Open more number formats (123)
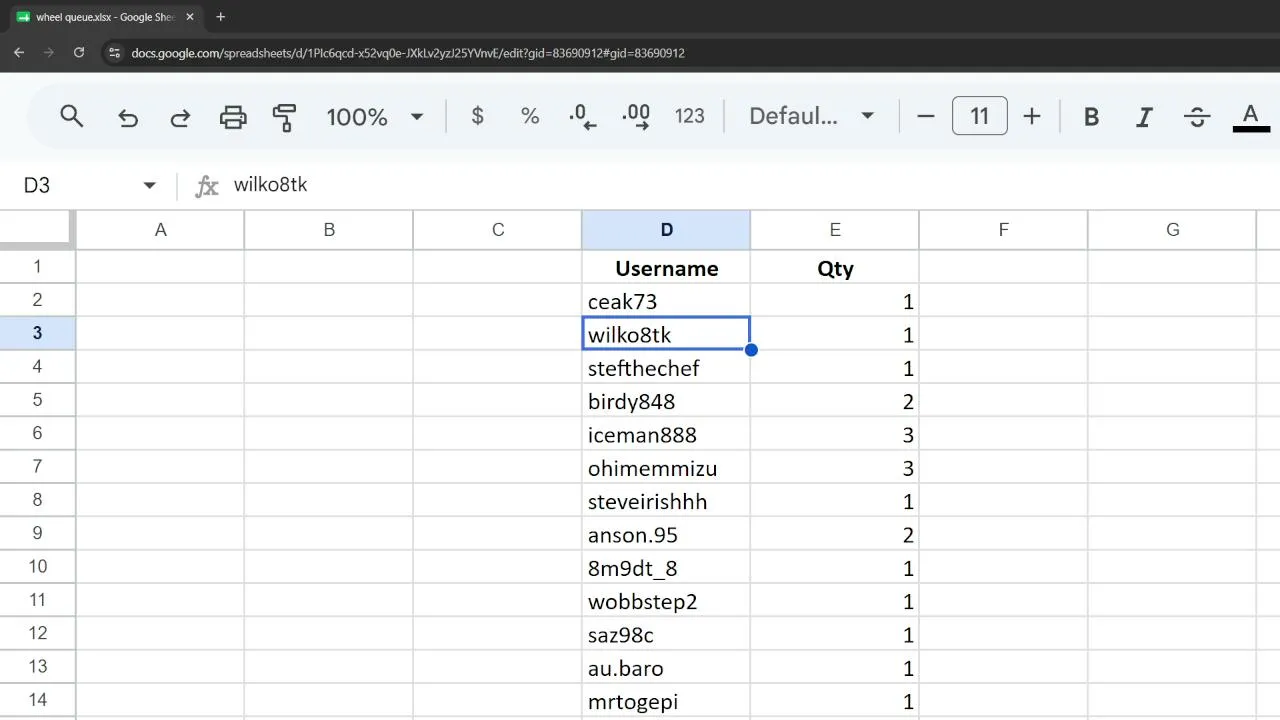Image resolution: width=1280 pixels, height=720 pixels. tap(690, 116)
